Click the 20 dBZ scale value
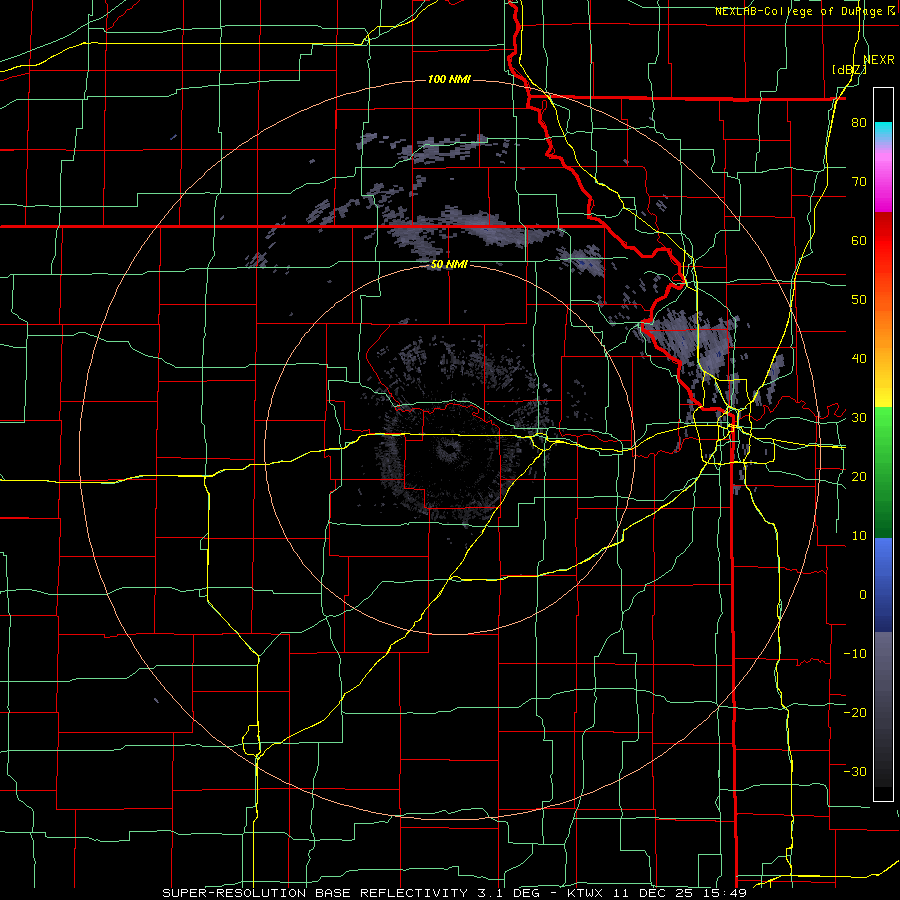 click(859, 476)
